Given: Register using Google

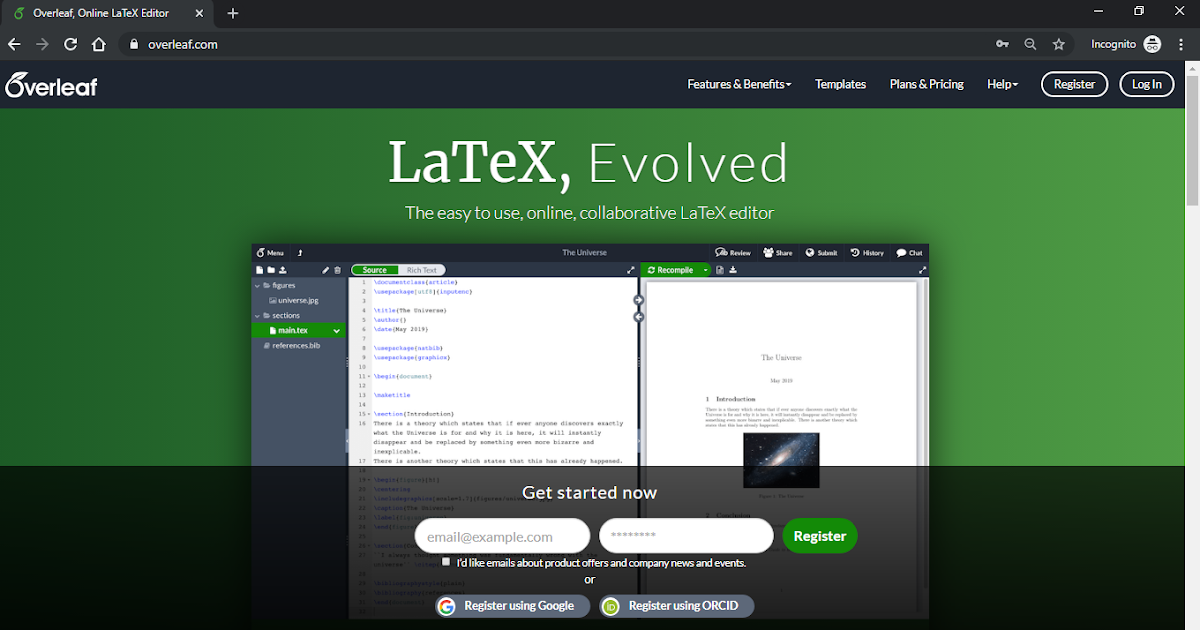Looking at the screenshot, I should 511,605.
